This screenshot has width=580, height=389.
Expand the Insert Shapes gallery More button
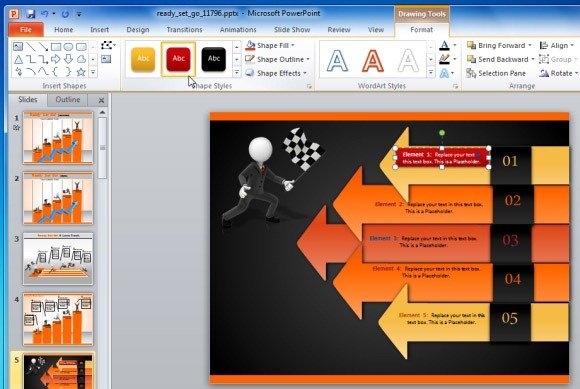93,72
